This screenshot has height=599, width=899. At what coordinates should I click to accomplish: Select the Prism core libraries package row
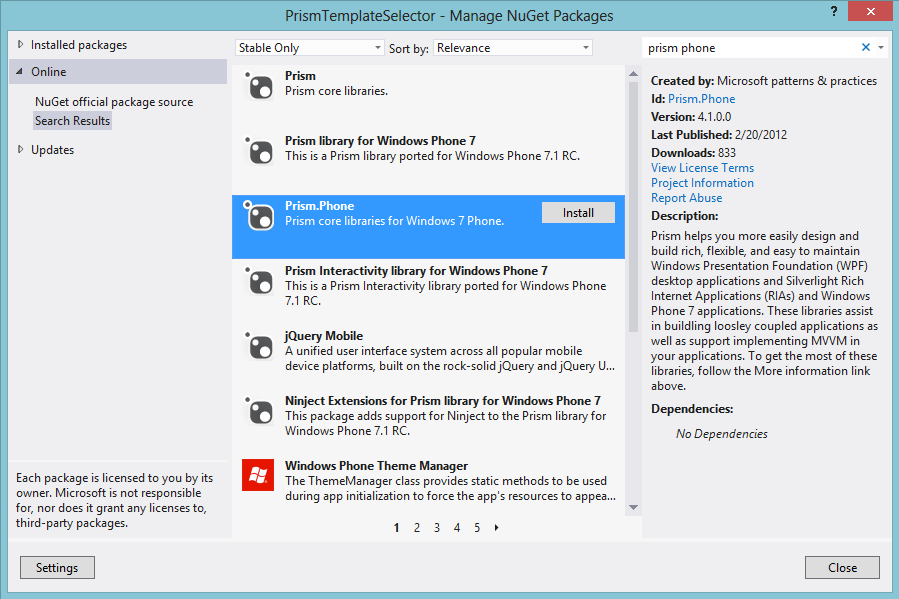point(428,97)
